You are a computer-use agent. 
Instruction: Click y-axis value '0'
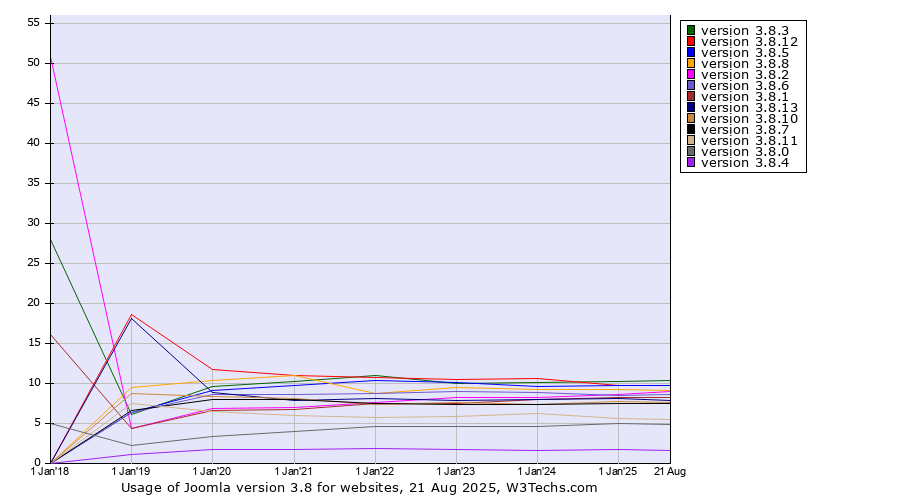(x=37, y=462)
